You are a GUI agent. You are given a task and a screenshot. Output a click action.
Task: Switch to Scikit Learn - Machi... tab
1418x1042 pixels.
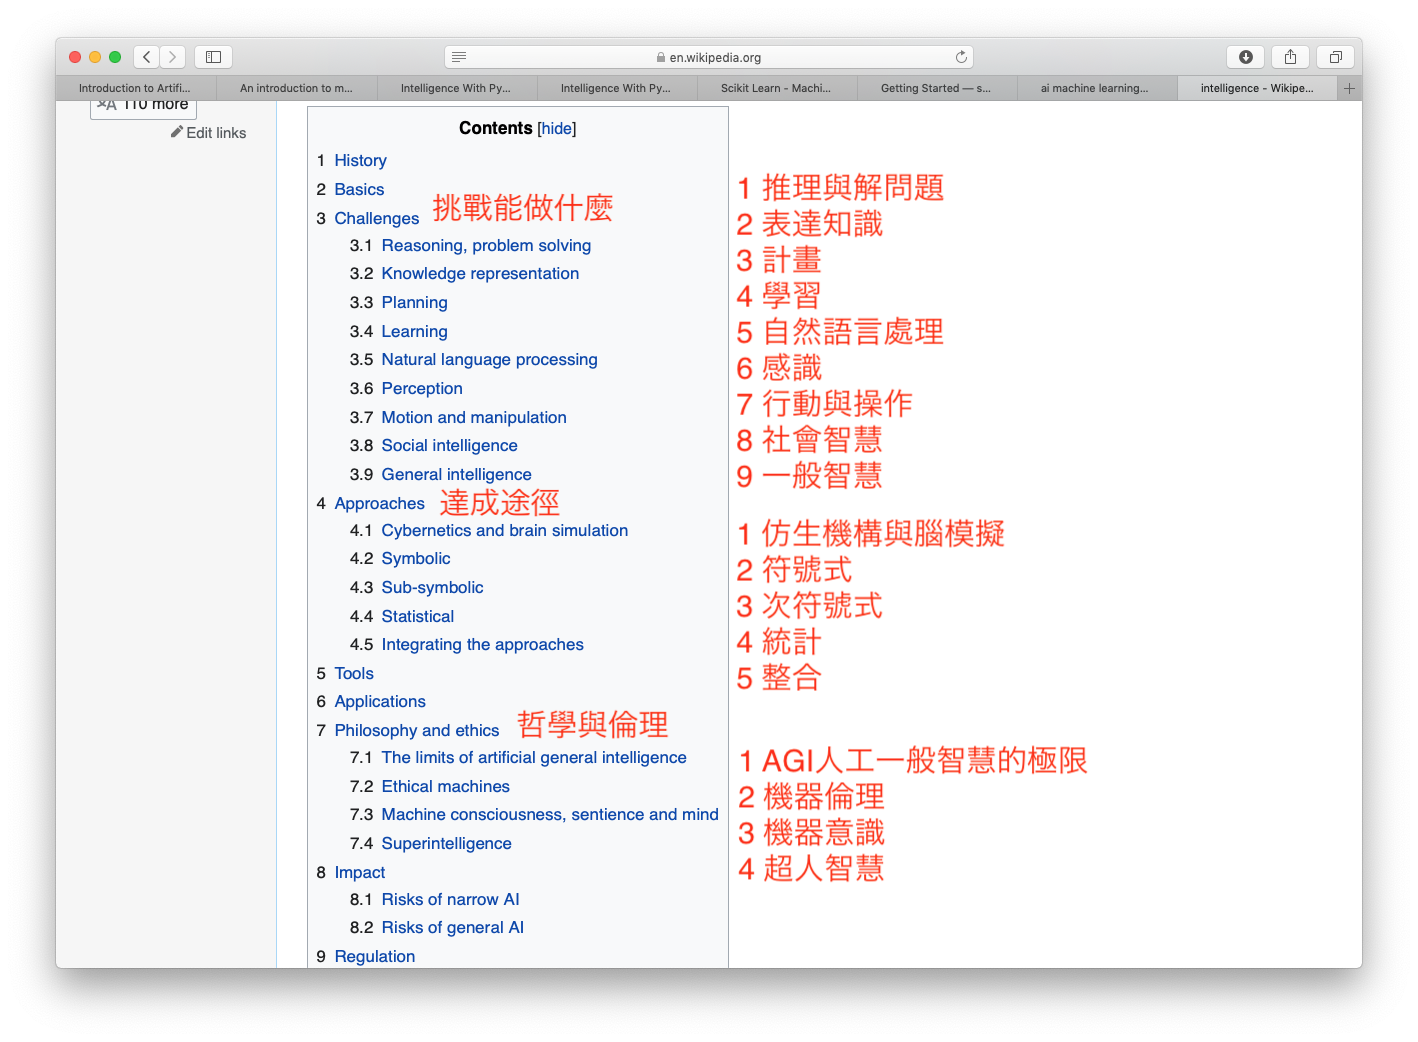point(776,88)
